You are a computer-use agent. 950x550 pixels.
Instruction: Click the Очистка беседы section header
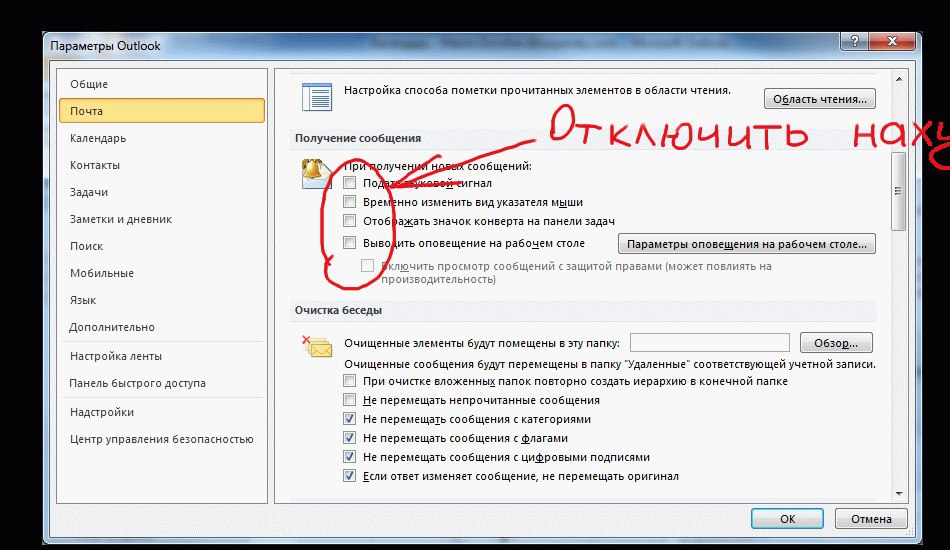(x=338, y=310)
